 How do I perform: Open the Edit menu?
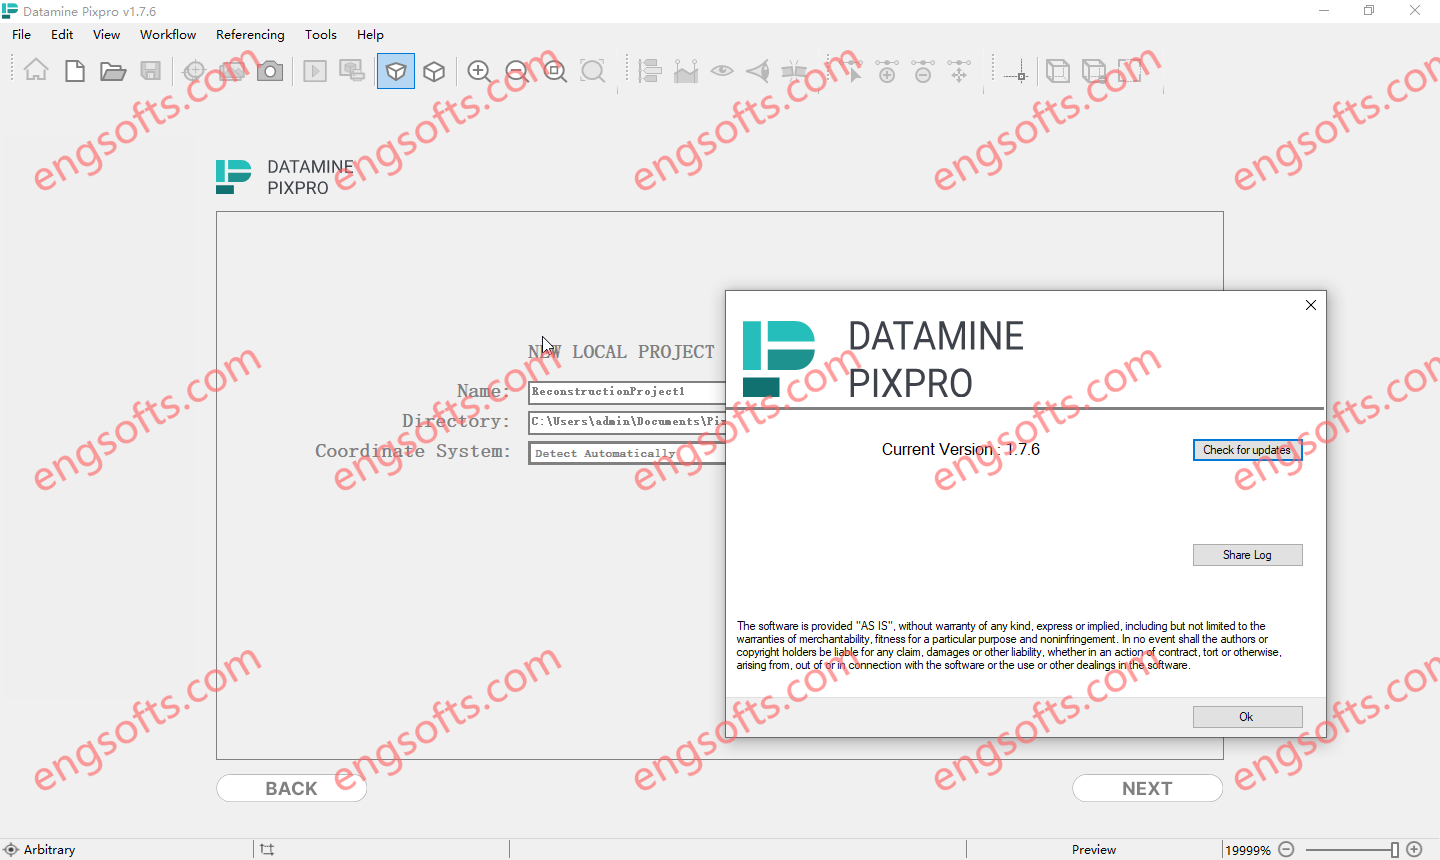(62, 34)
